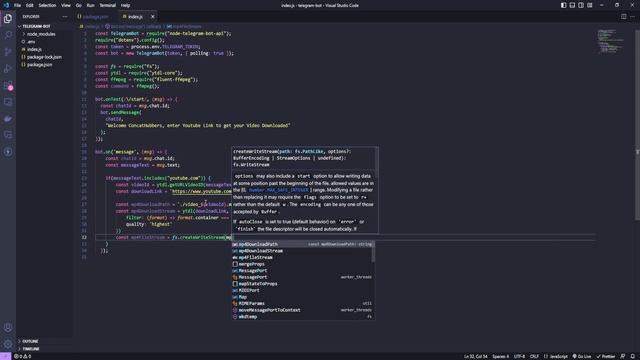Open the View menu

tap(66, 5)
